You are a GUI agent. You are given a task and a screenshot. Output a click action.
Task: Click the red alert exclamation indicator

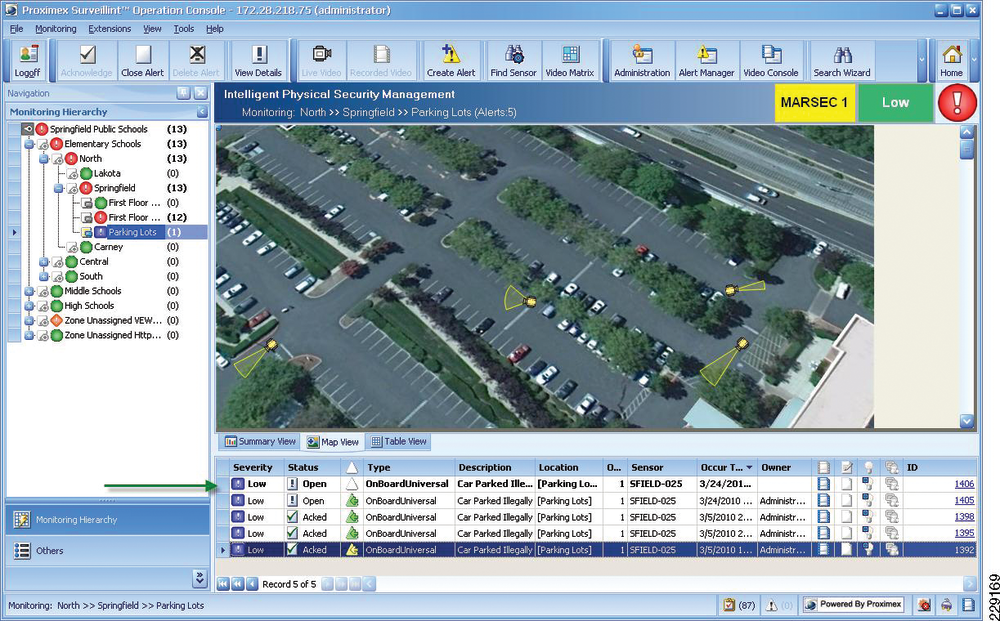[x=957, y=103]
